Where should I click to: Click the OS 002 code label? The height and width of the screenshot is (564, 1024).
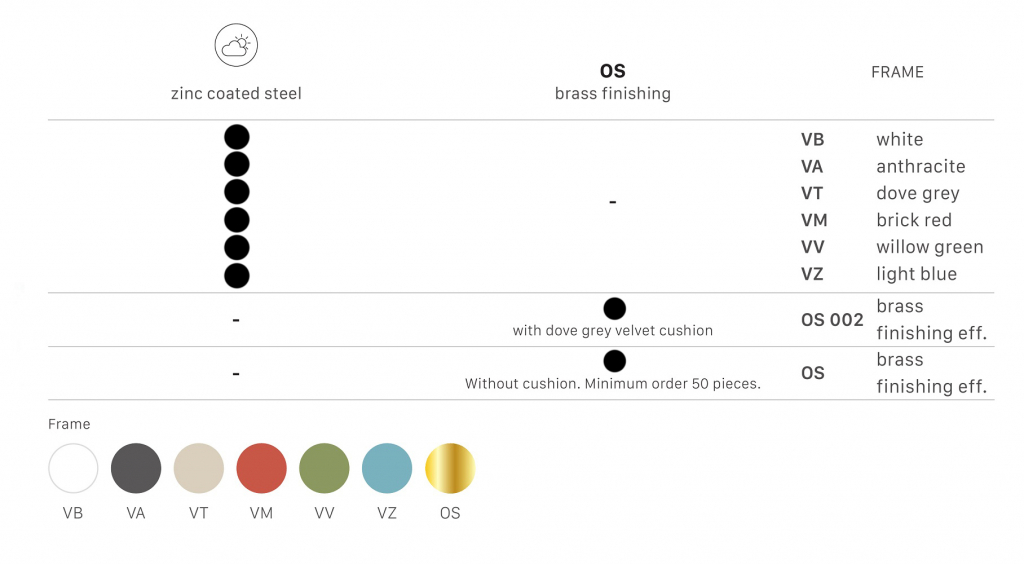pyautogui.click(x=832, y=320)
